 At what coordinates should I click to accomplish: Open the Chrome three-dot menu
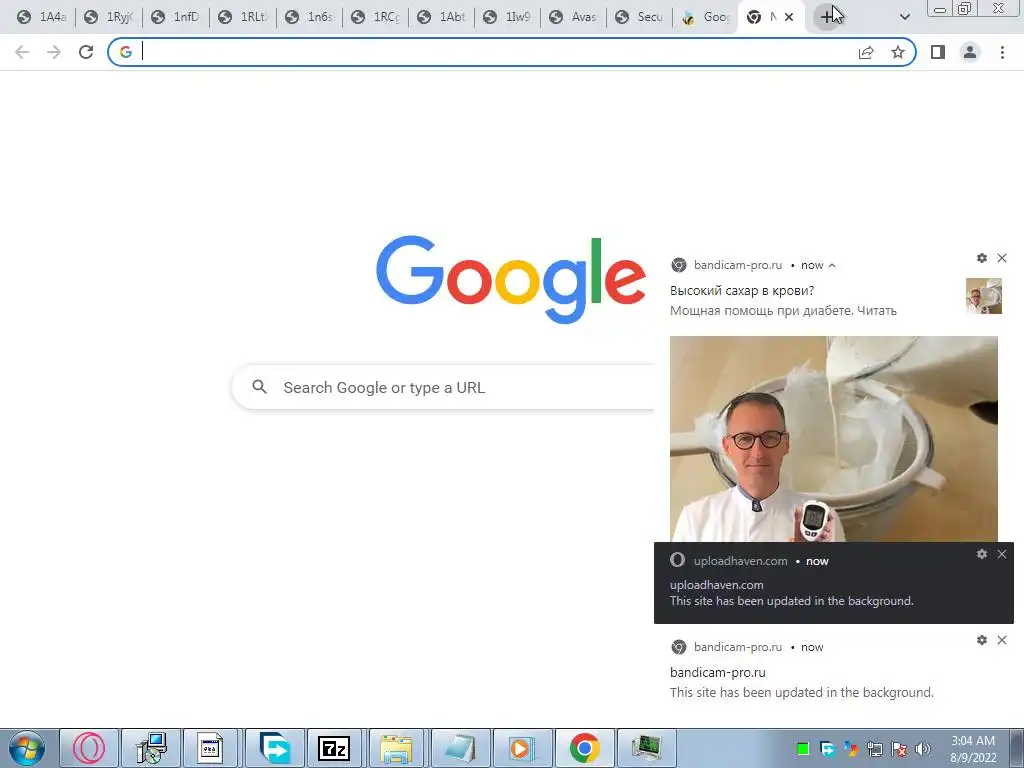click(1002, 52)
